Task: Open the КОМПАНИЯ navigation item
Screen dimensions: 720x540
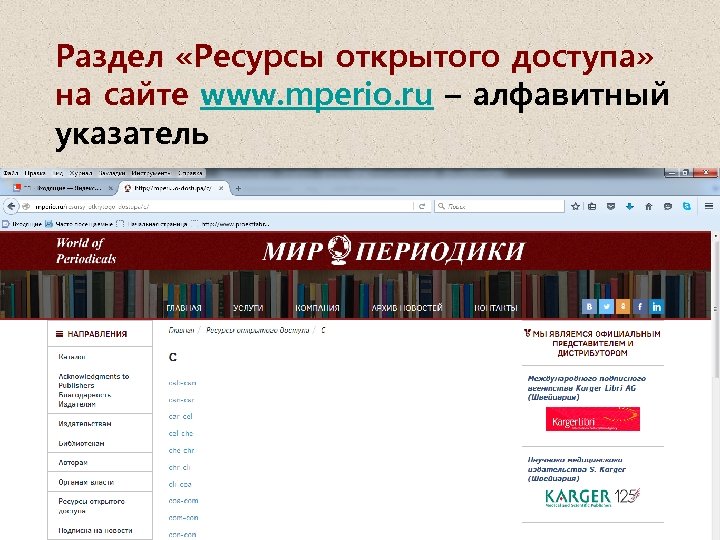Action: [x=317, y=308]
